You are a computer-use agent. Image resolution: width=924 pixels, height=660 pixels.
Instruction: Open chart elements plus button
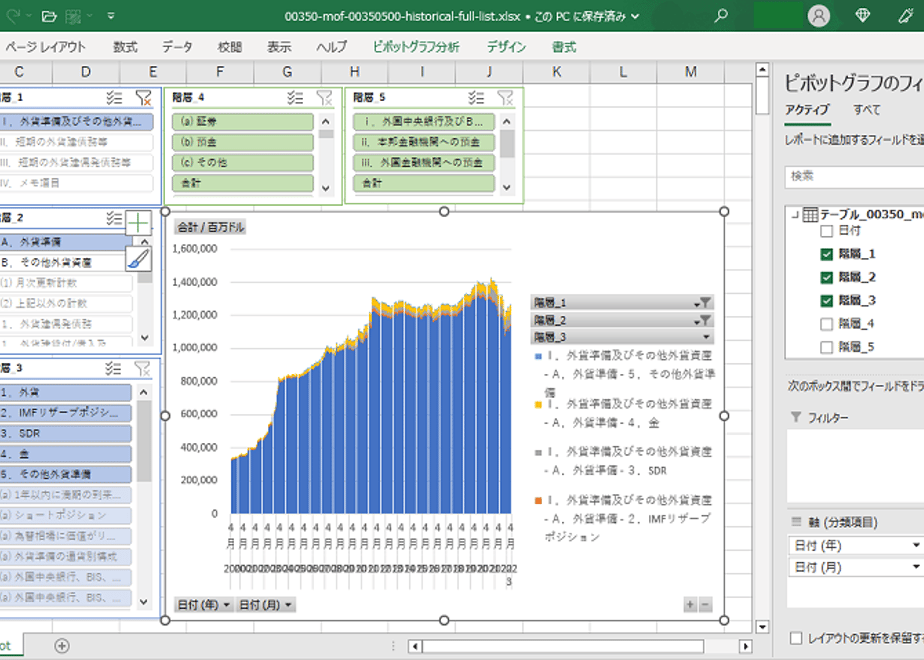pos(138,223)
